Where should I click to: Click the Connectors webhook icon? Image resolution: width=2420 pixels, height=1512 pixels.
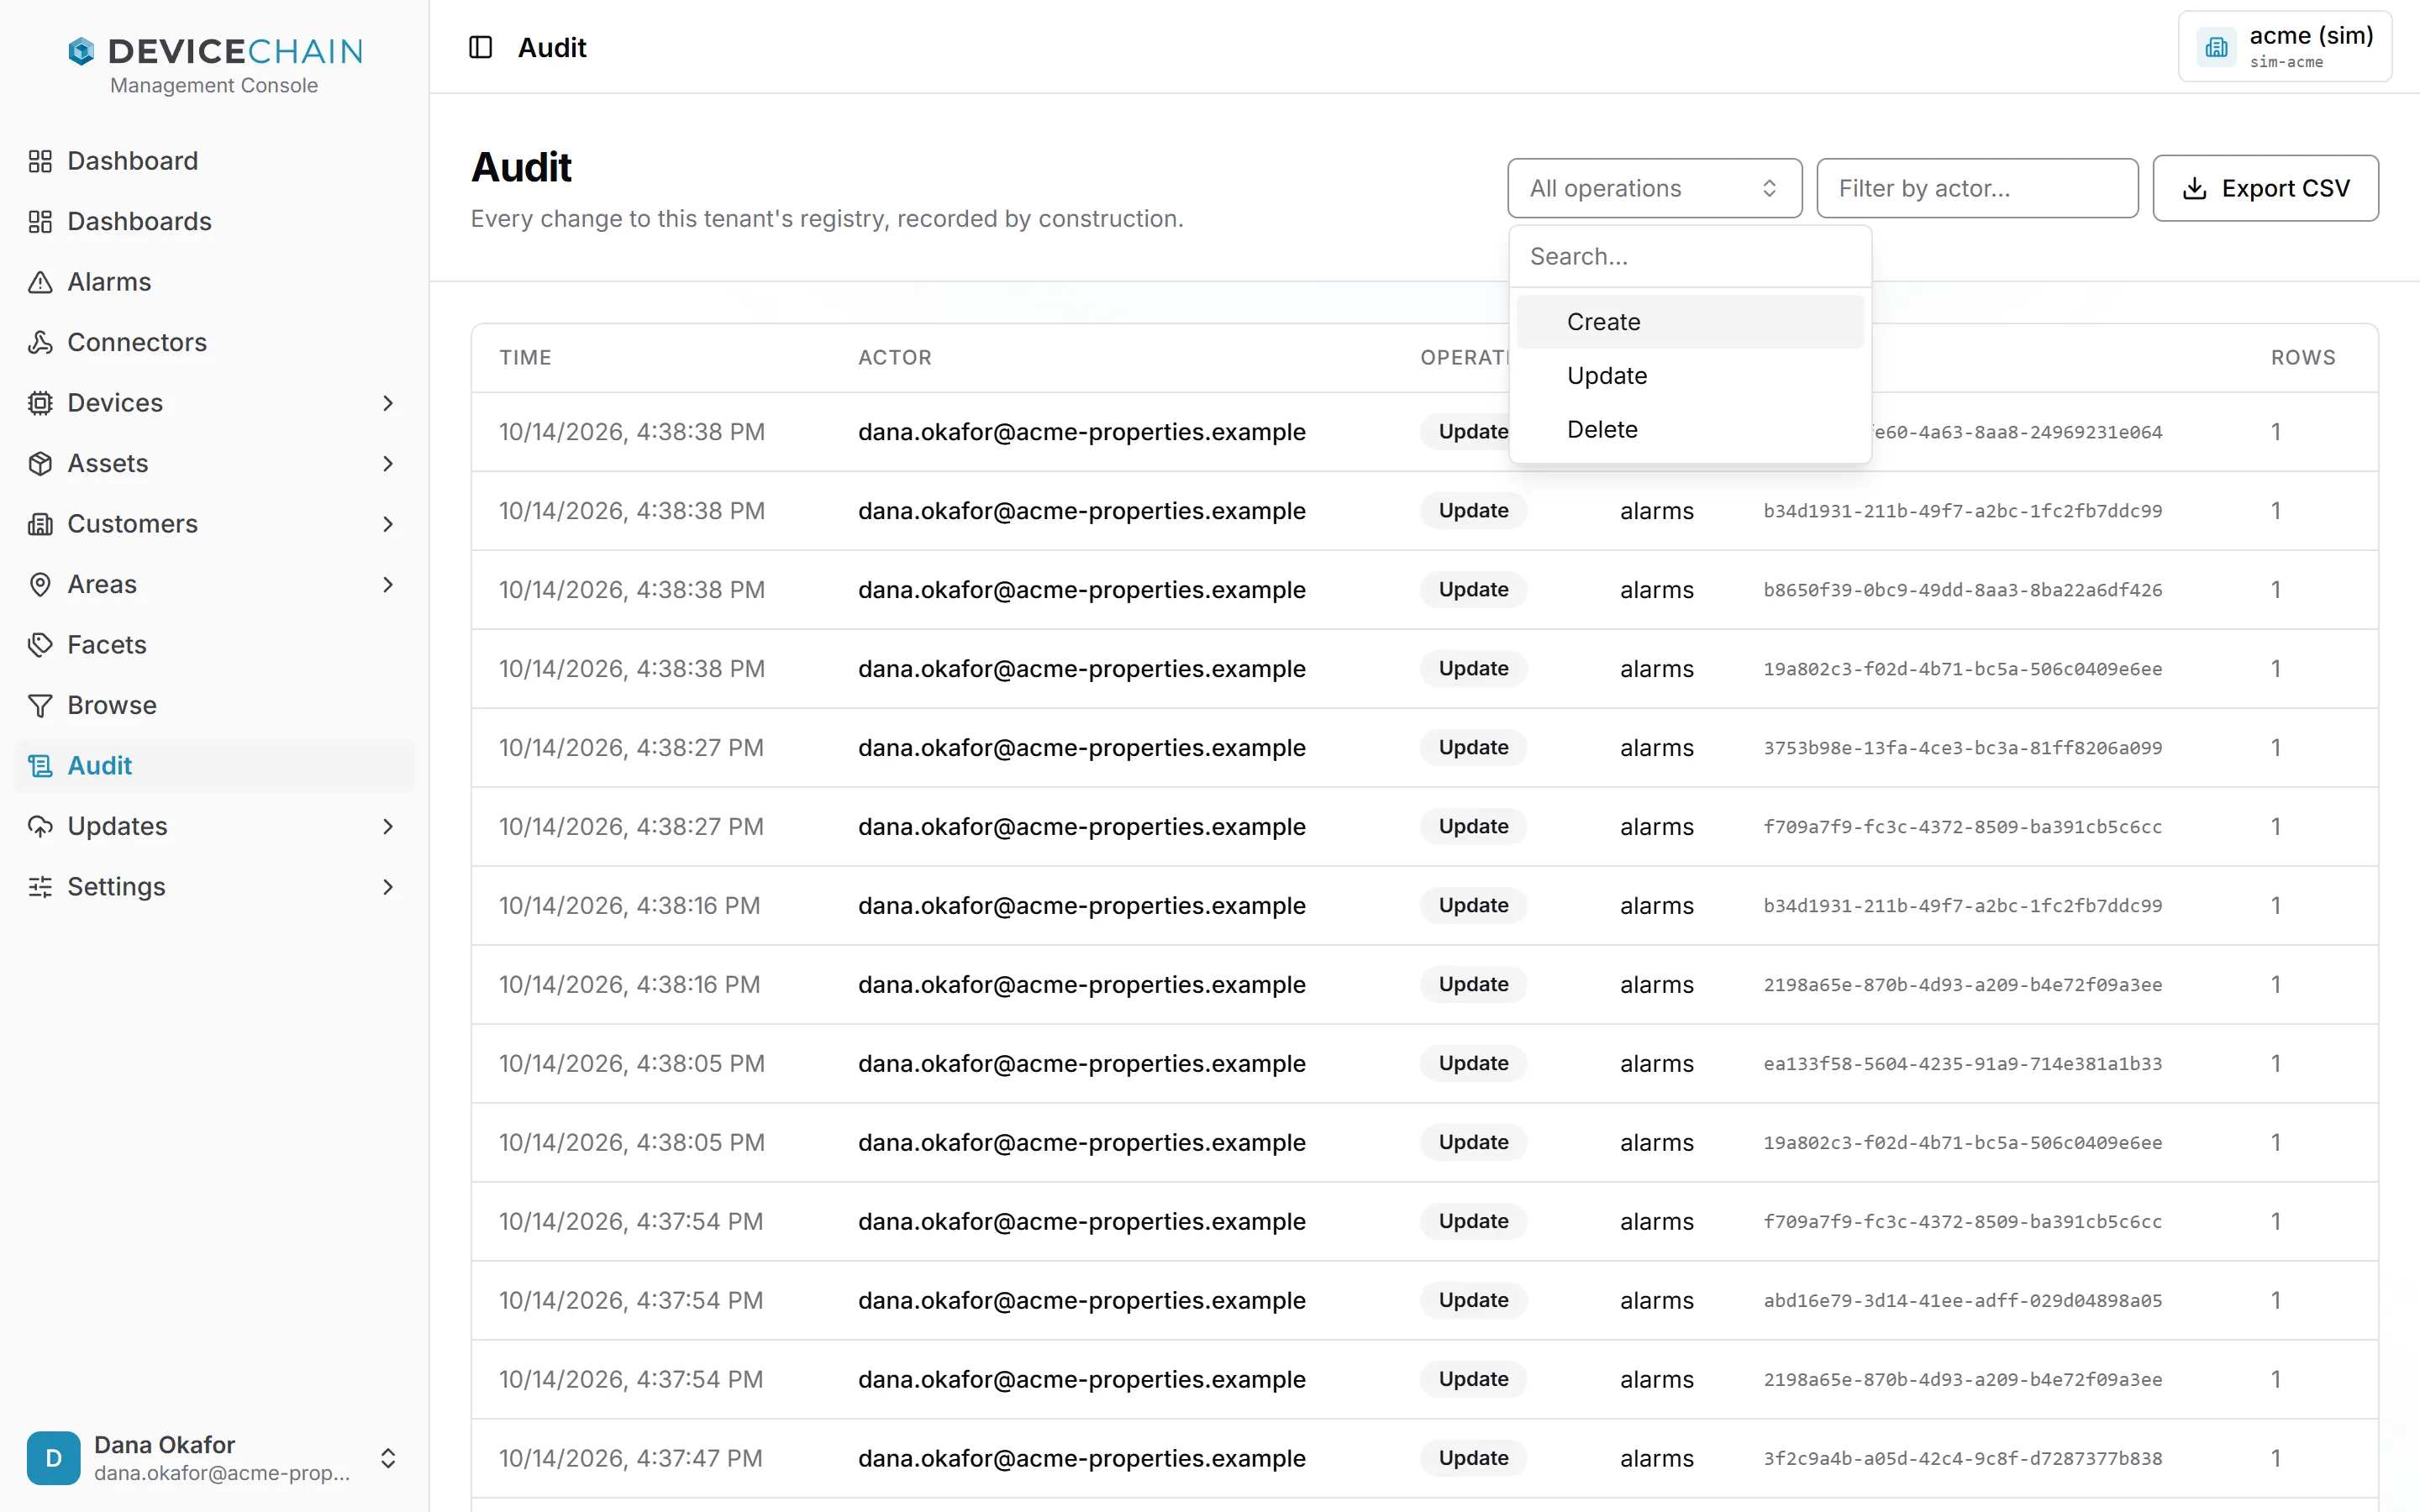[x=40, y=342]
